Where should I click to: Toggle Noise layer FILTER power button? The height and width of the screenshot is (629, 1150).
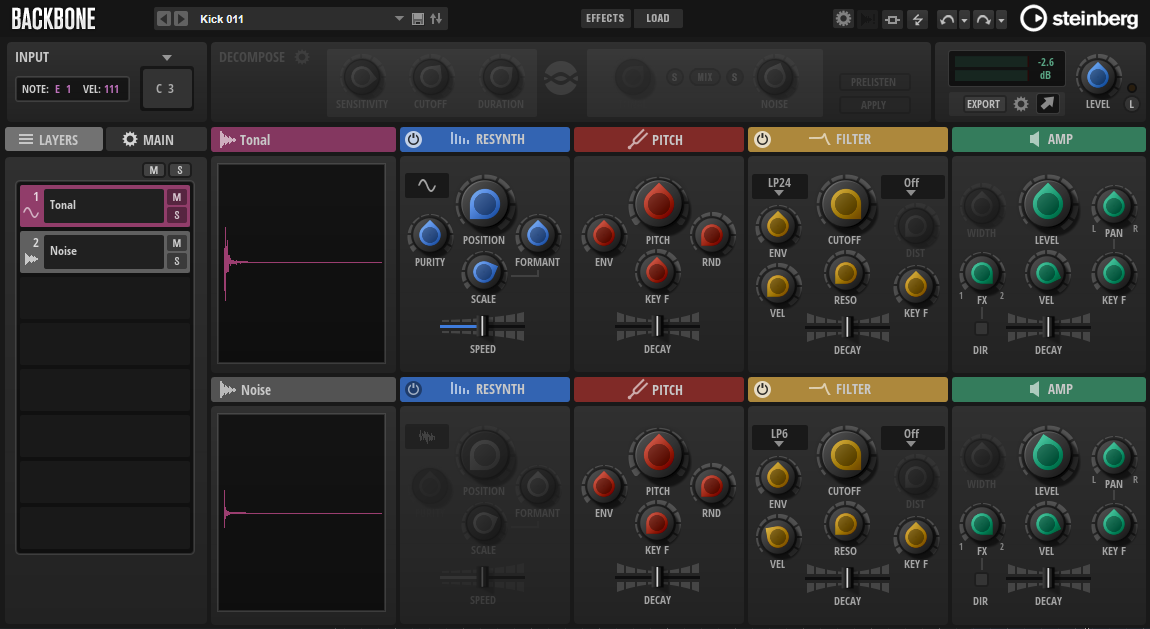coord(762,389)
